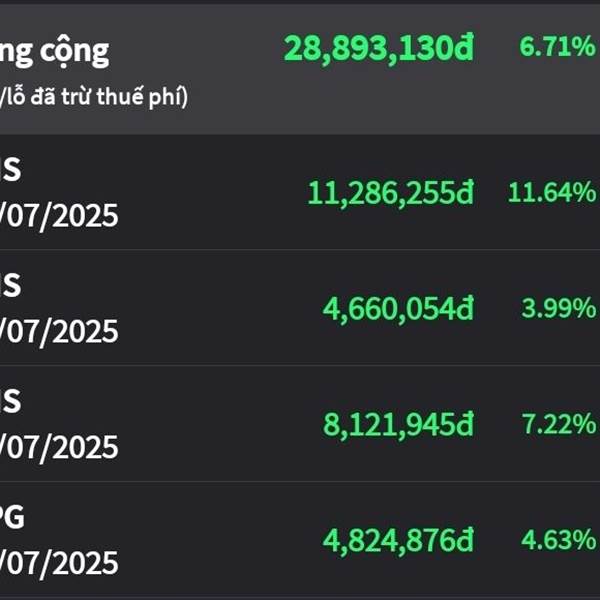This screenshot has height=600, width=600.
Task: Open the row with profit 4,660,054đ
Action: point(300,308)
